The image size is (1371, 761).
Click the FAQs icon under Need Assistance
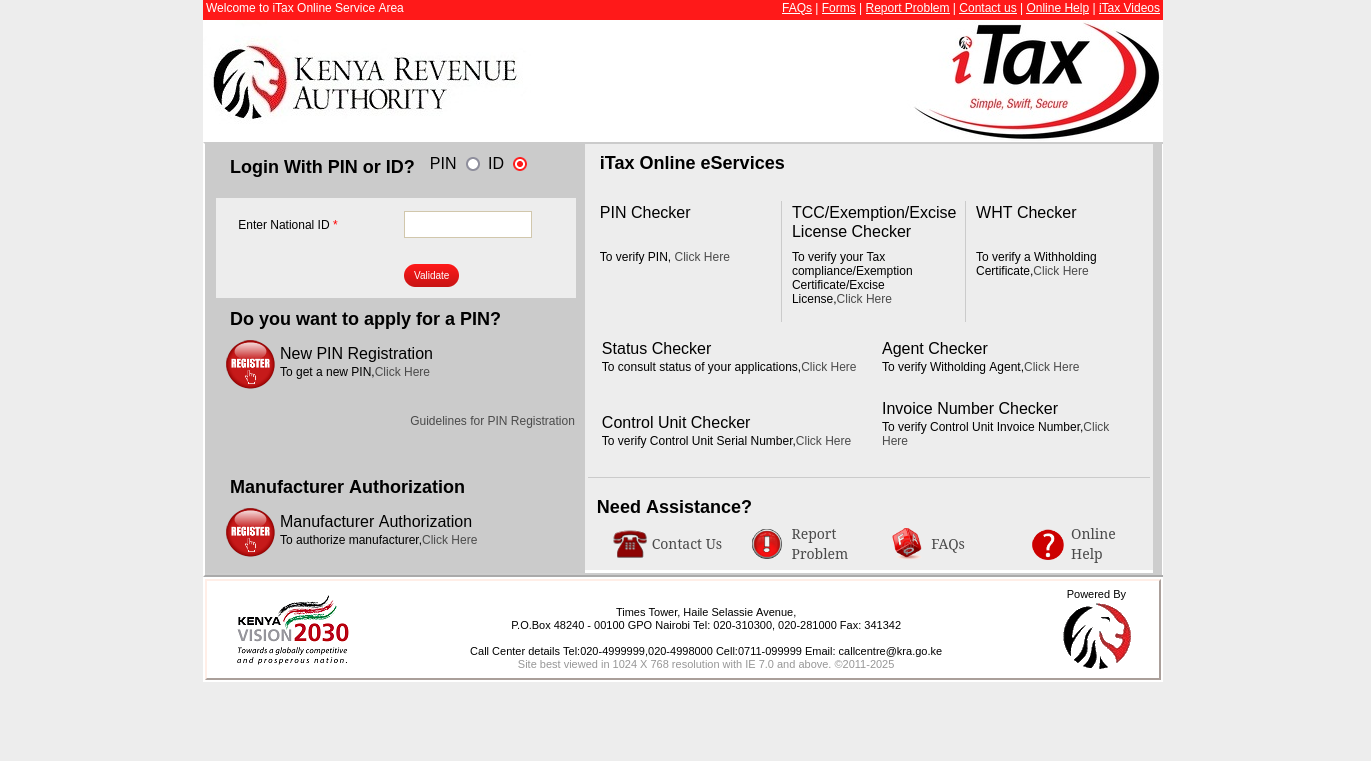pos(906,543)
